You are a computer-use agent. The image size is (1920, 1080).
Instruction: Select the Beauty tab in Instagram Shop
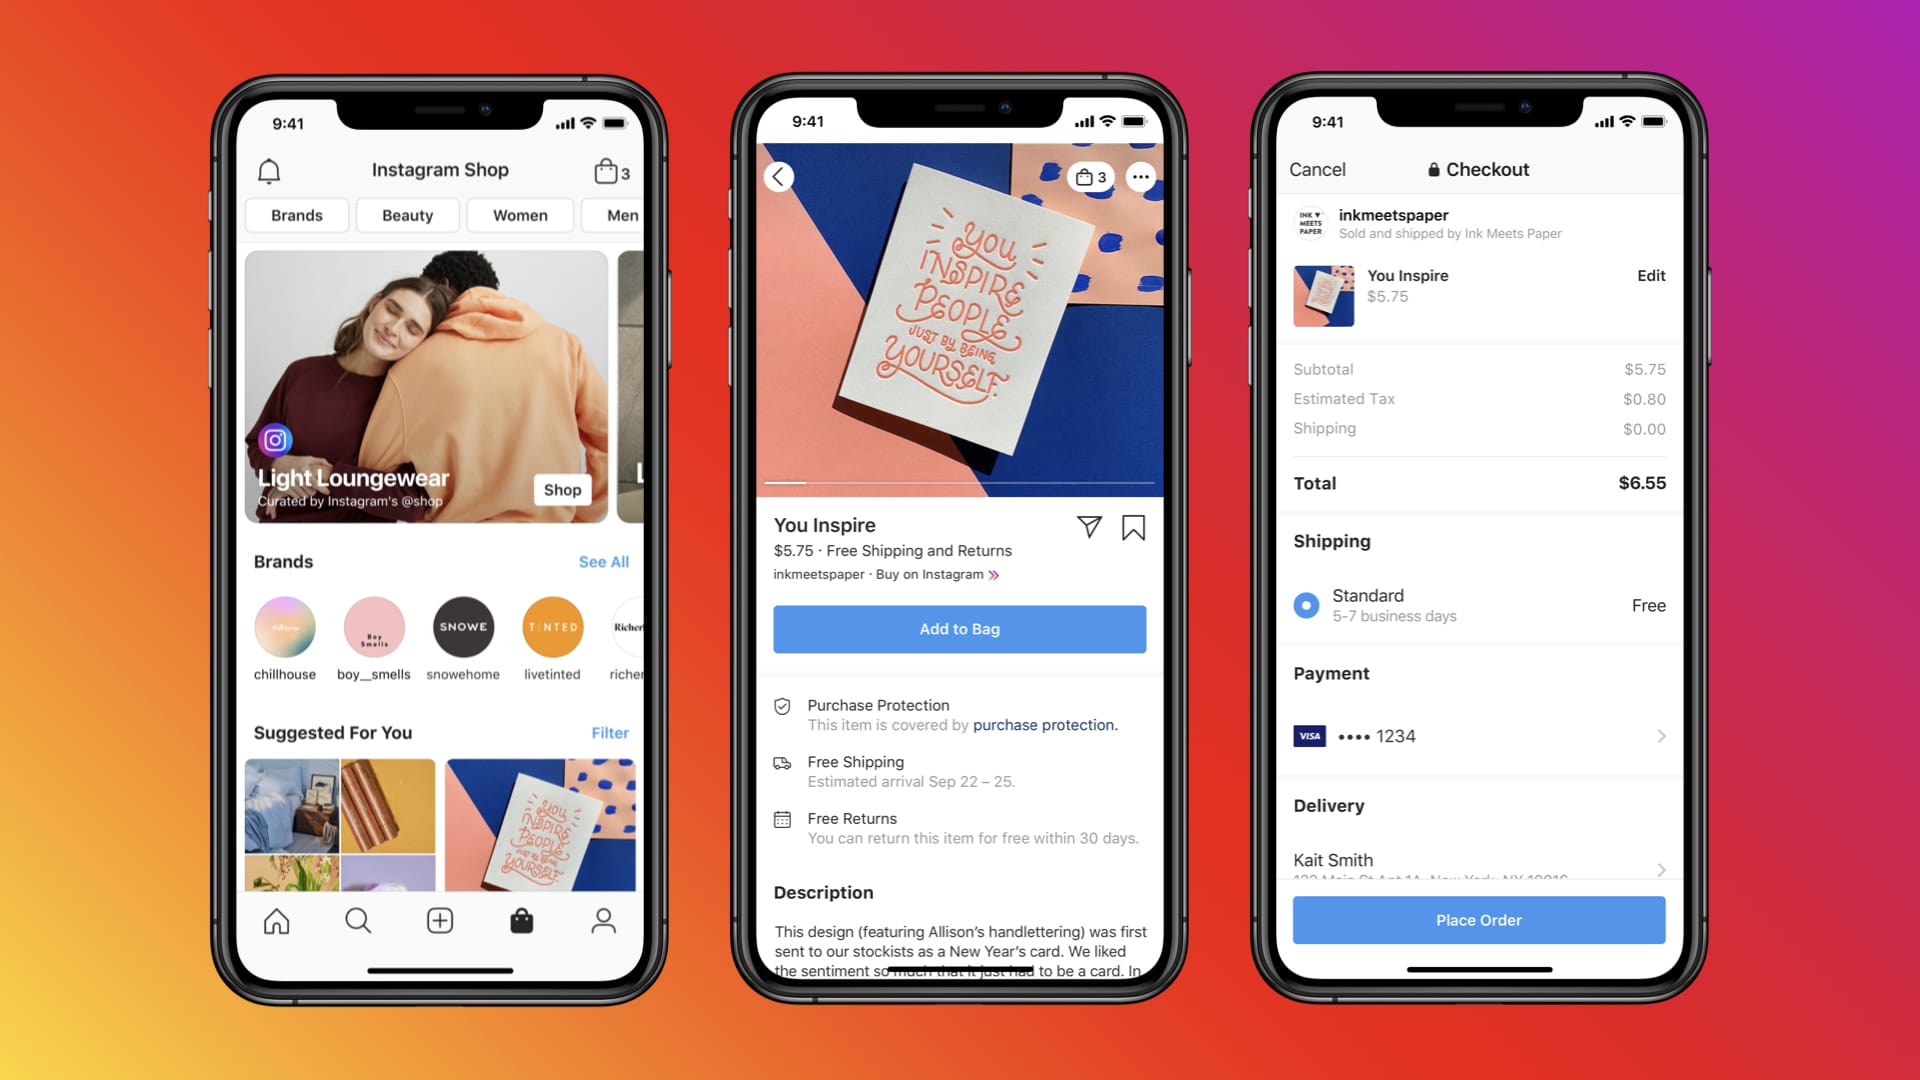pyautogui.click(x=406, y=215)
